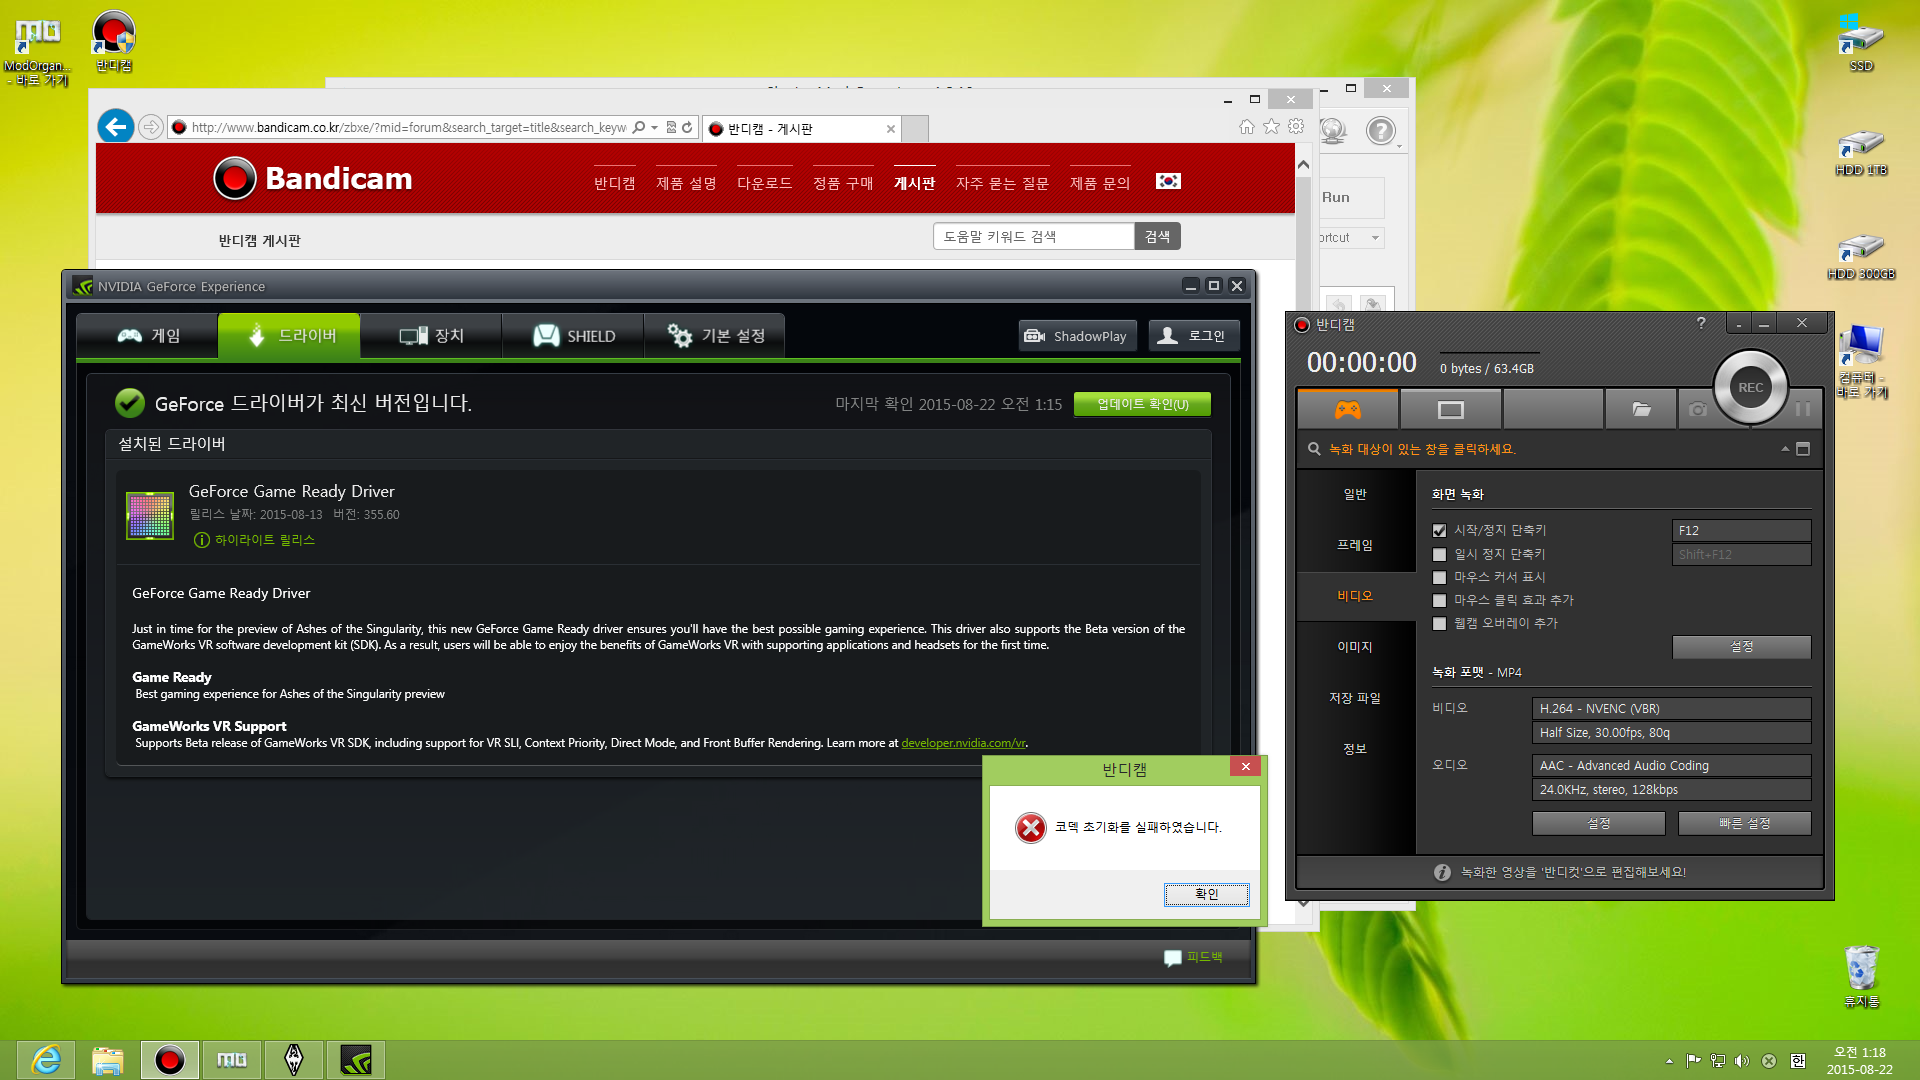
Task: Open 제품 설명 menu on Bandicam website
Action: pyautogui.click(x=686, y=184)
